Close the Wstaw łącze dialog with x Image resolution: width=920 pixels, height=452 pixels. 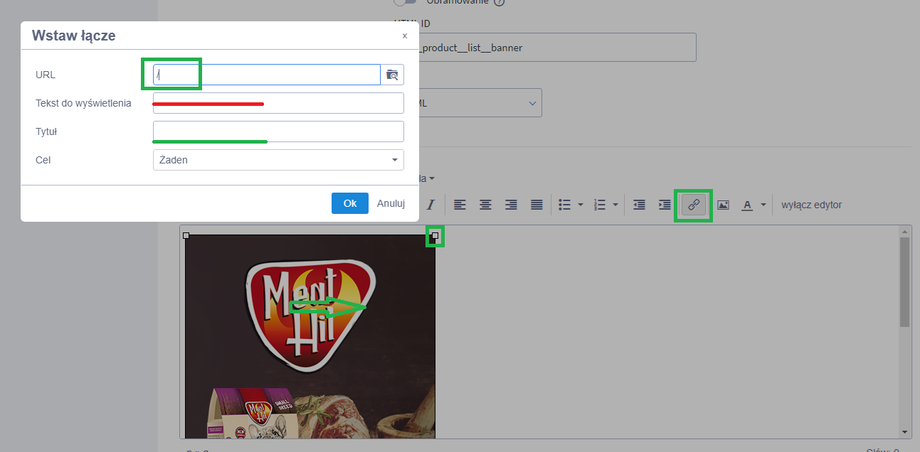[404, 36]
